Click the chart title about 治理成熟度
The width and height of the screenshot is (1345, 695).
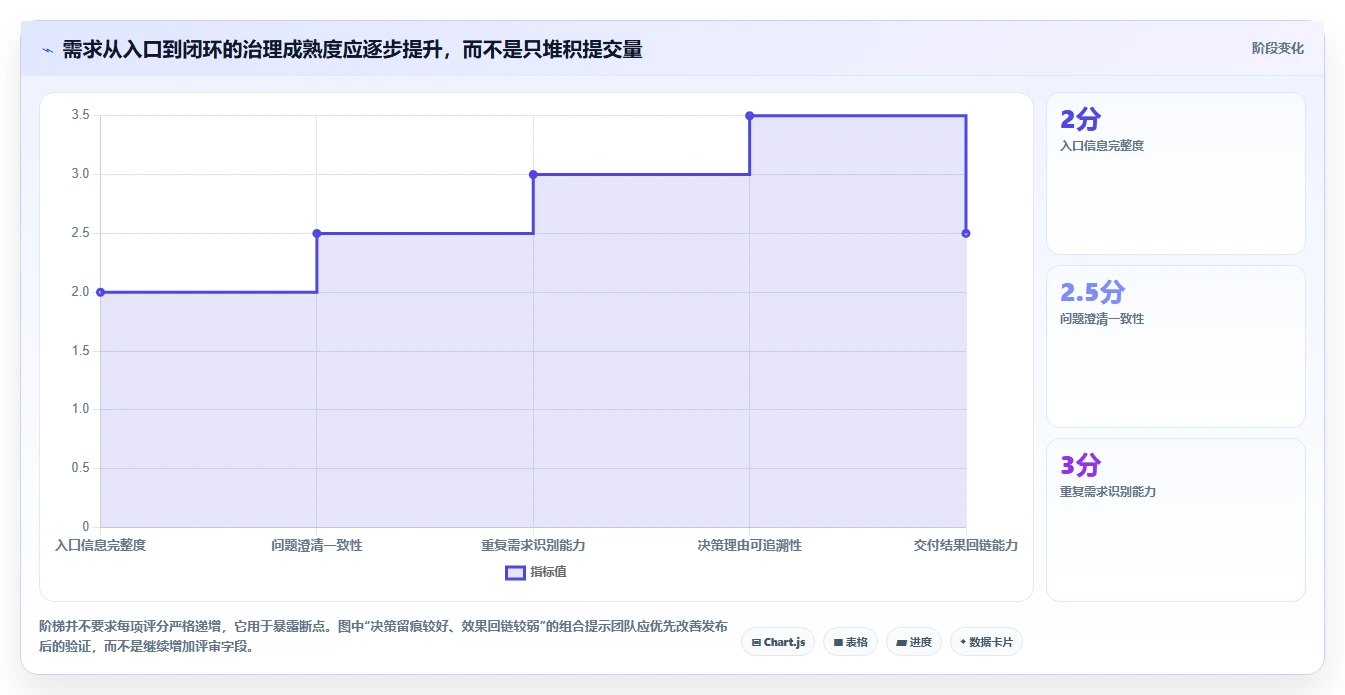pos(352,49)
